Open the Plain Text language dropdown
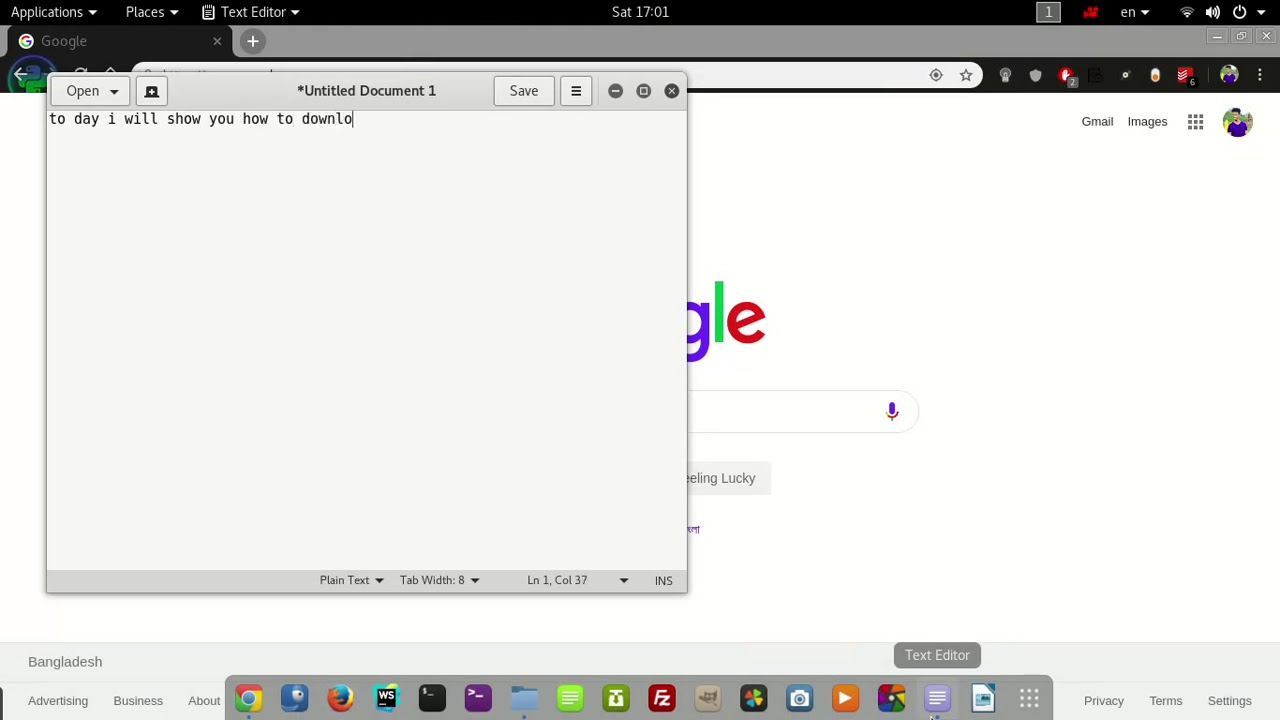This screenshot has width=1280, height=720. click(x=351, y=580)
